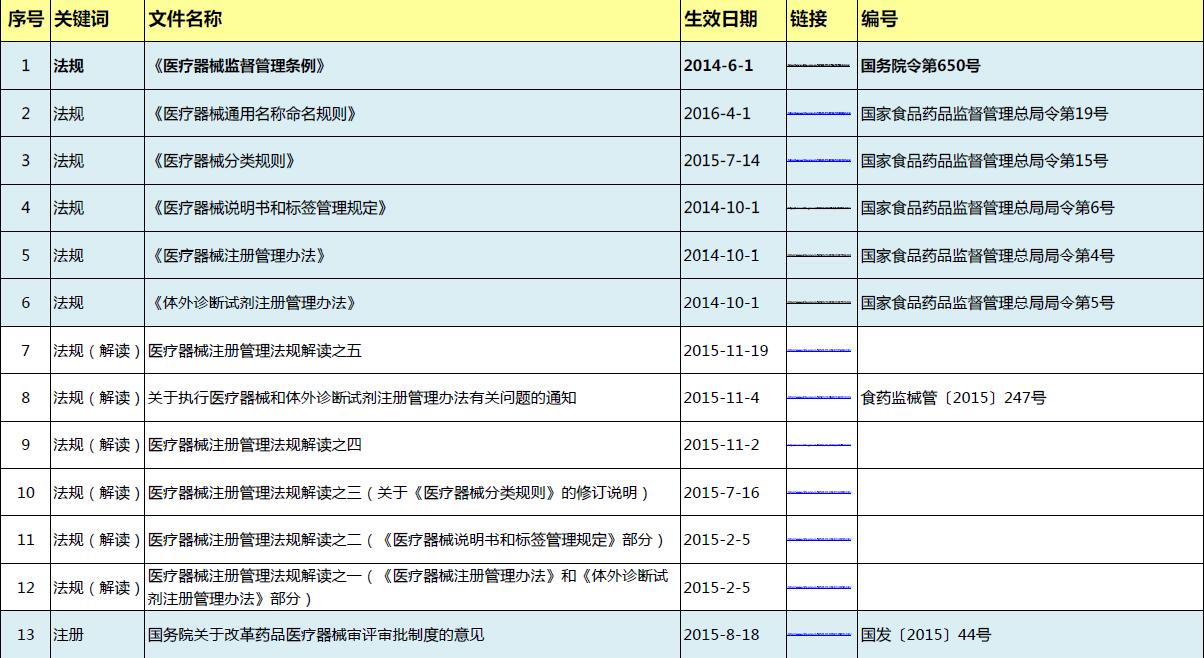Select the 文件名称 column header cell
This screenshot has width=1204, height=658.
(x=412, y=20)
